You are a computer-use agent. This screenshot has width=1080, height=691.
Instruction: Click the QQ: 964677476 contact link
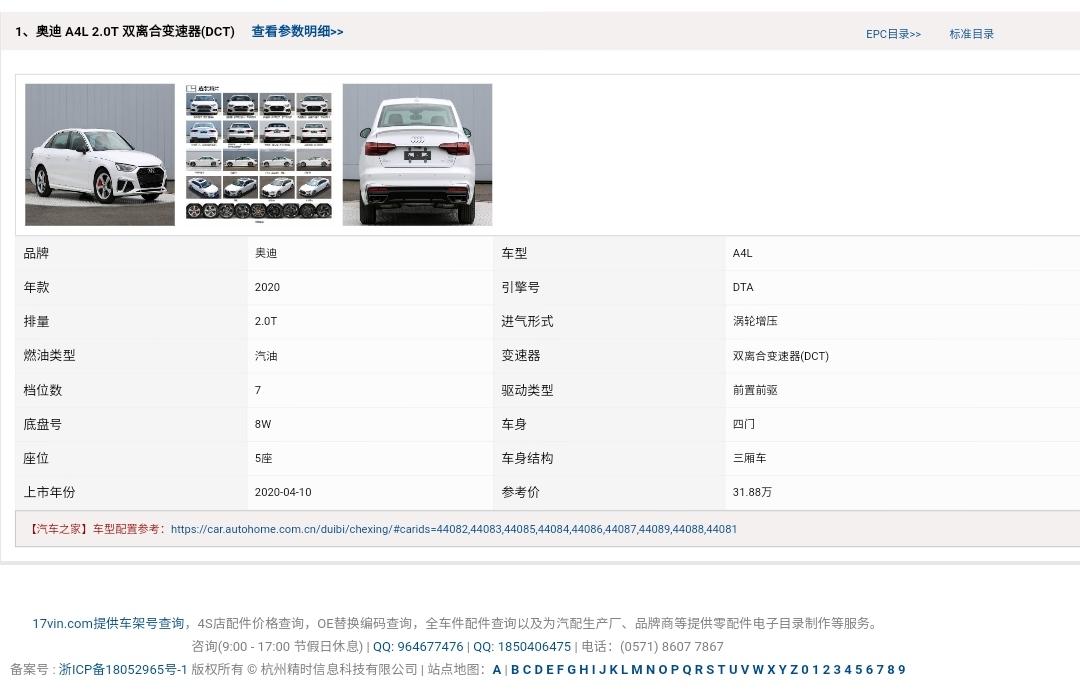tap(418, 646)
